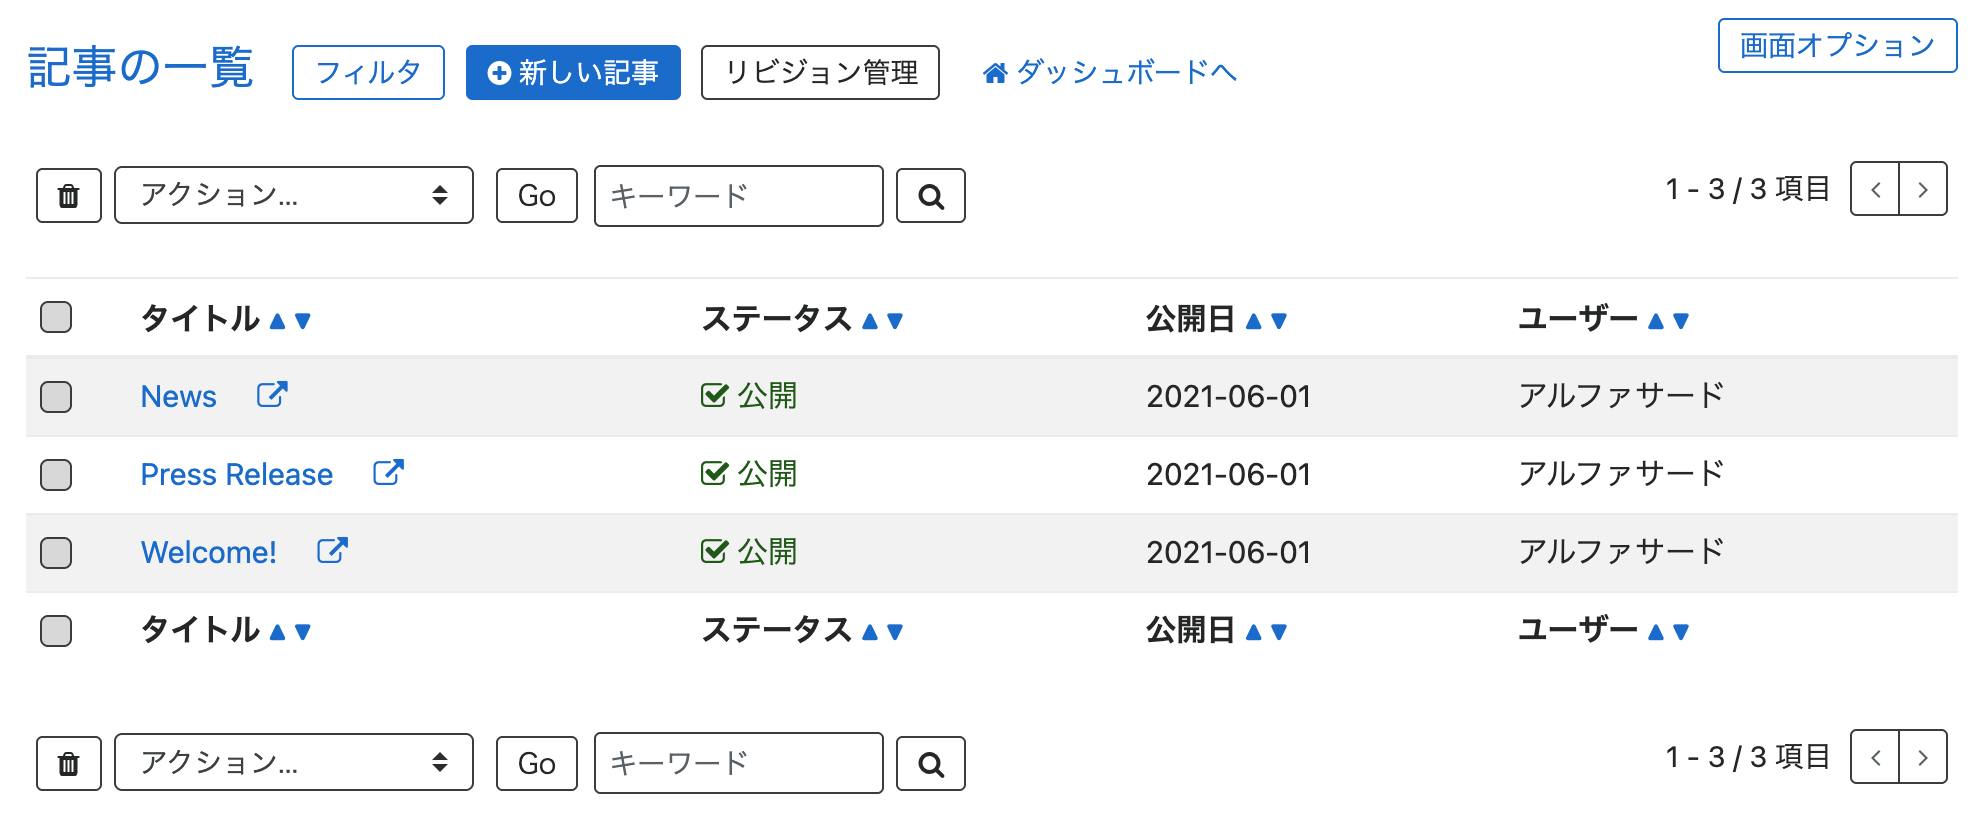Open the bottom アクション... dropdown
The width and height of the screenshot is (1984, 816).
tap(294, 763)
